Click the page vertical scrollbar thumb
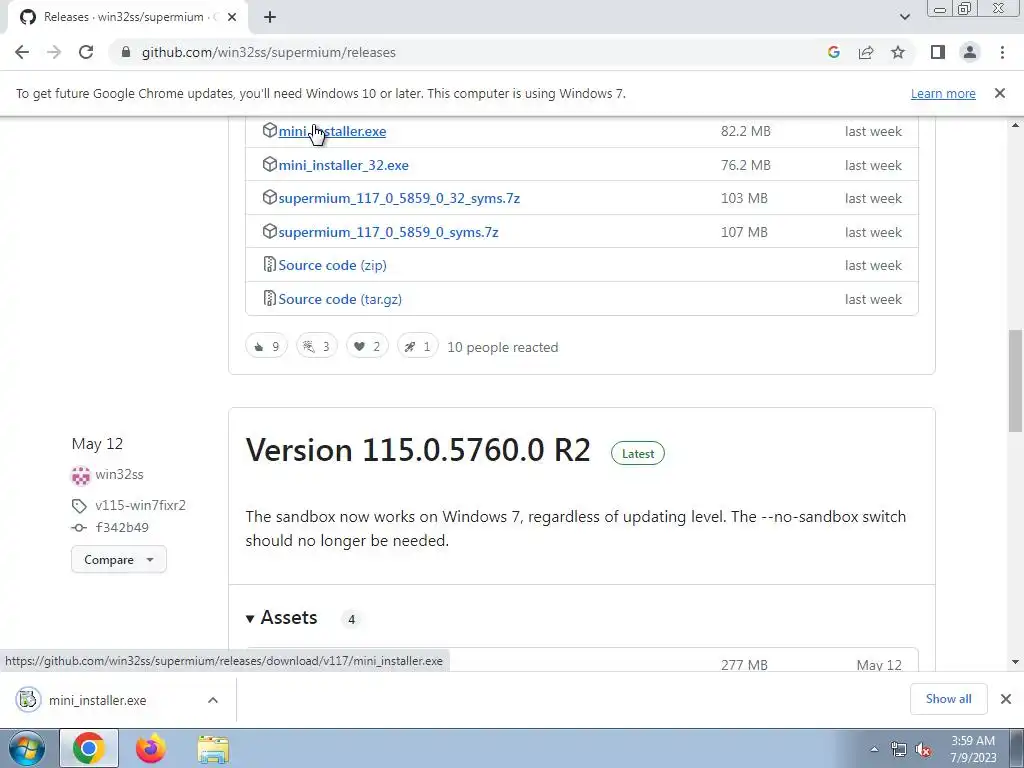The height and width of the screenshot is (768, 1024). click(1015, 381)
